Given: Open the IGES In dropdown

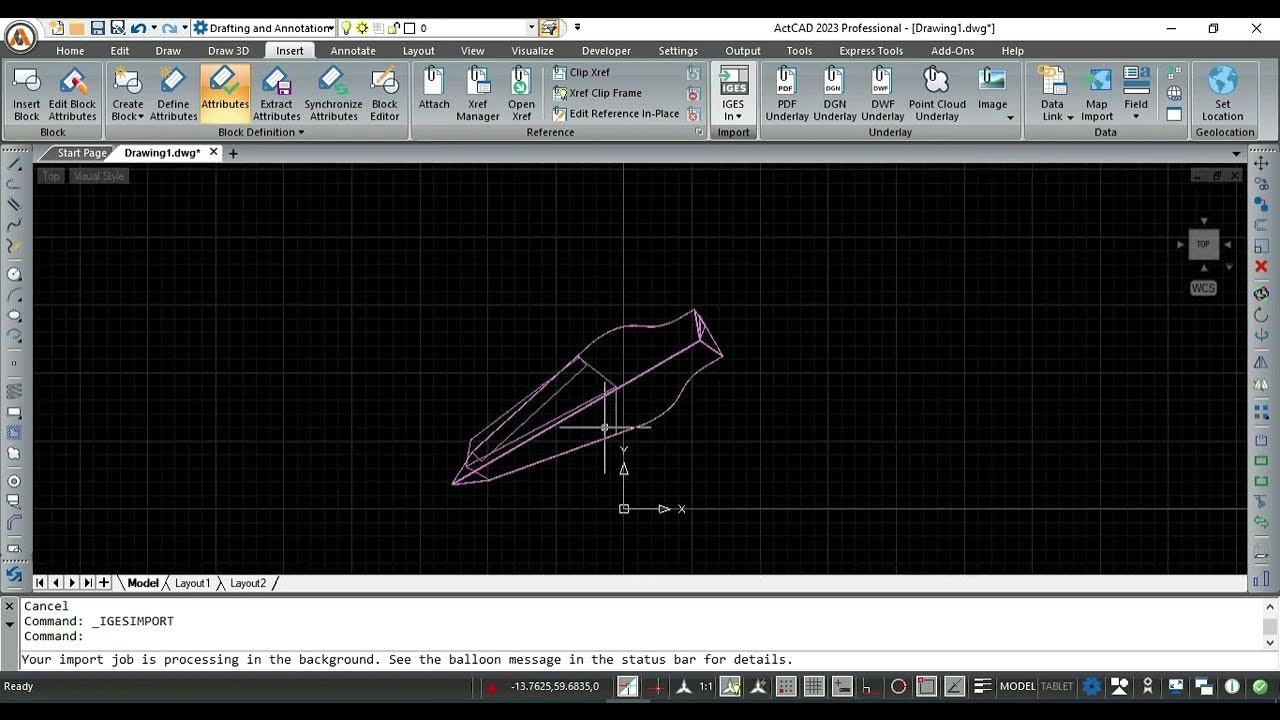Looking at the screenshot, I should (x=733, y=116).
